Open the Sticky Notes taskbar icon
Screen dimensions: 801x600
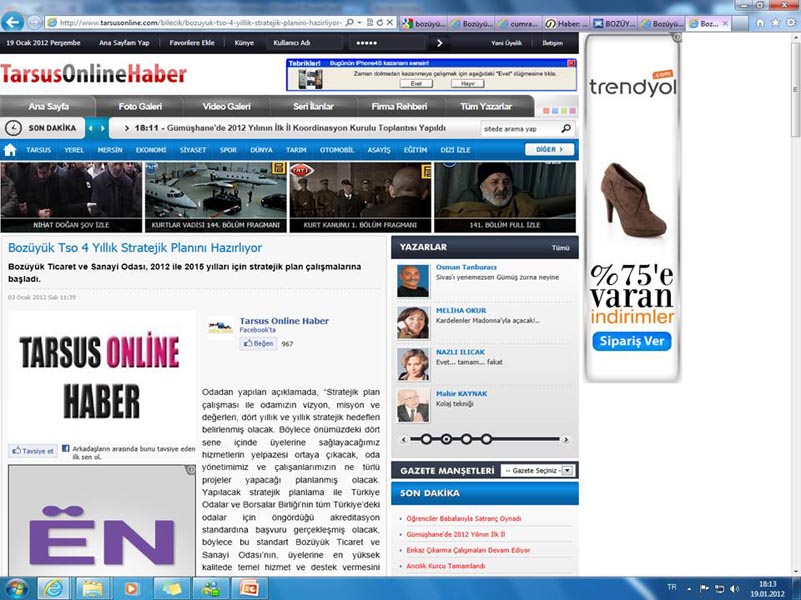tap(170, 589)
